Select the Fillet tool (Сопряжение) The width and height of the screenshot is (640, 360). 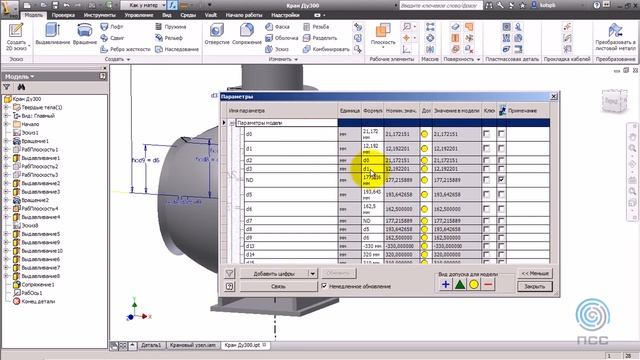click(x=247, y=34)
